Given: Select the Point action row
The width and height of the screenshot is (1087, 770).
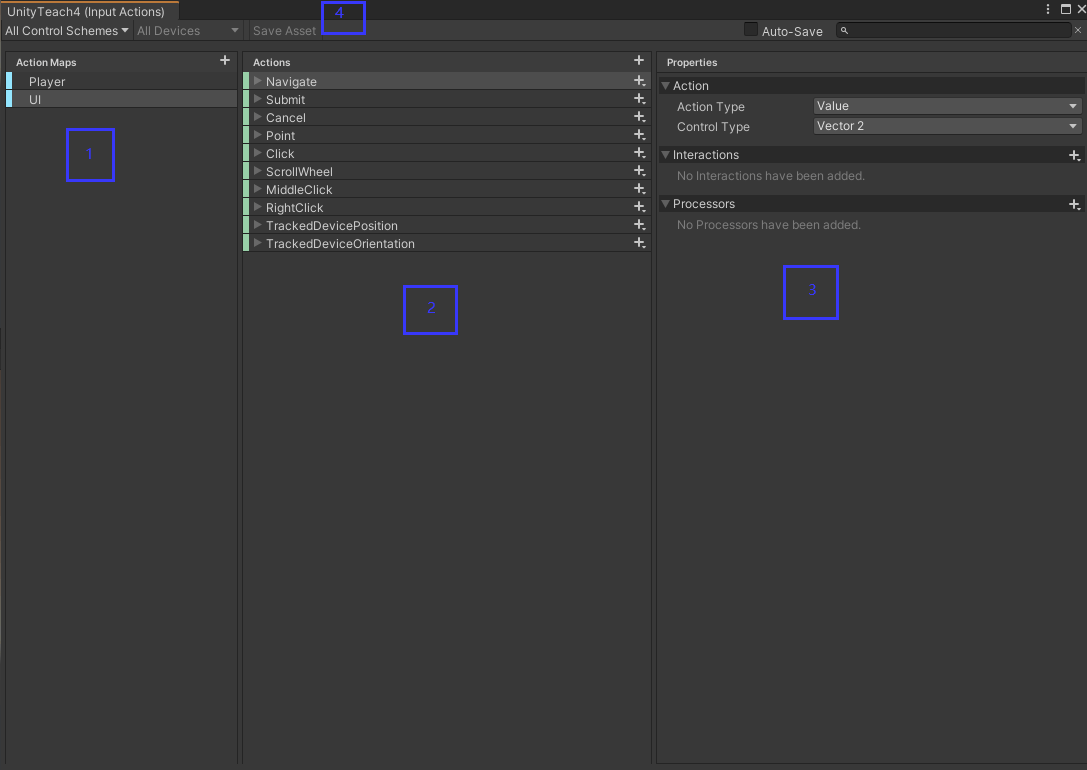Looking at the screenshot, I should [446, 135].
